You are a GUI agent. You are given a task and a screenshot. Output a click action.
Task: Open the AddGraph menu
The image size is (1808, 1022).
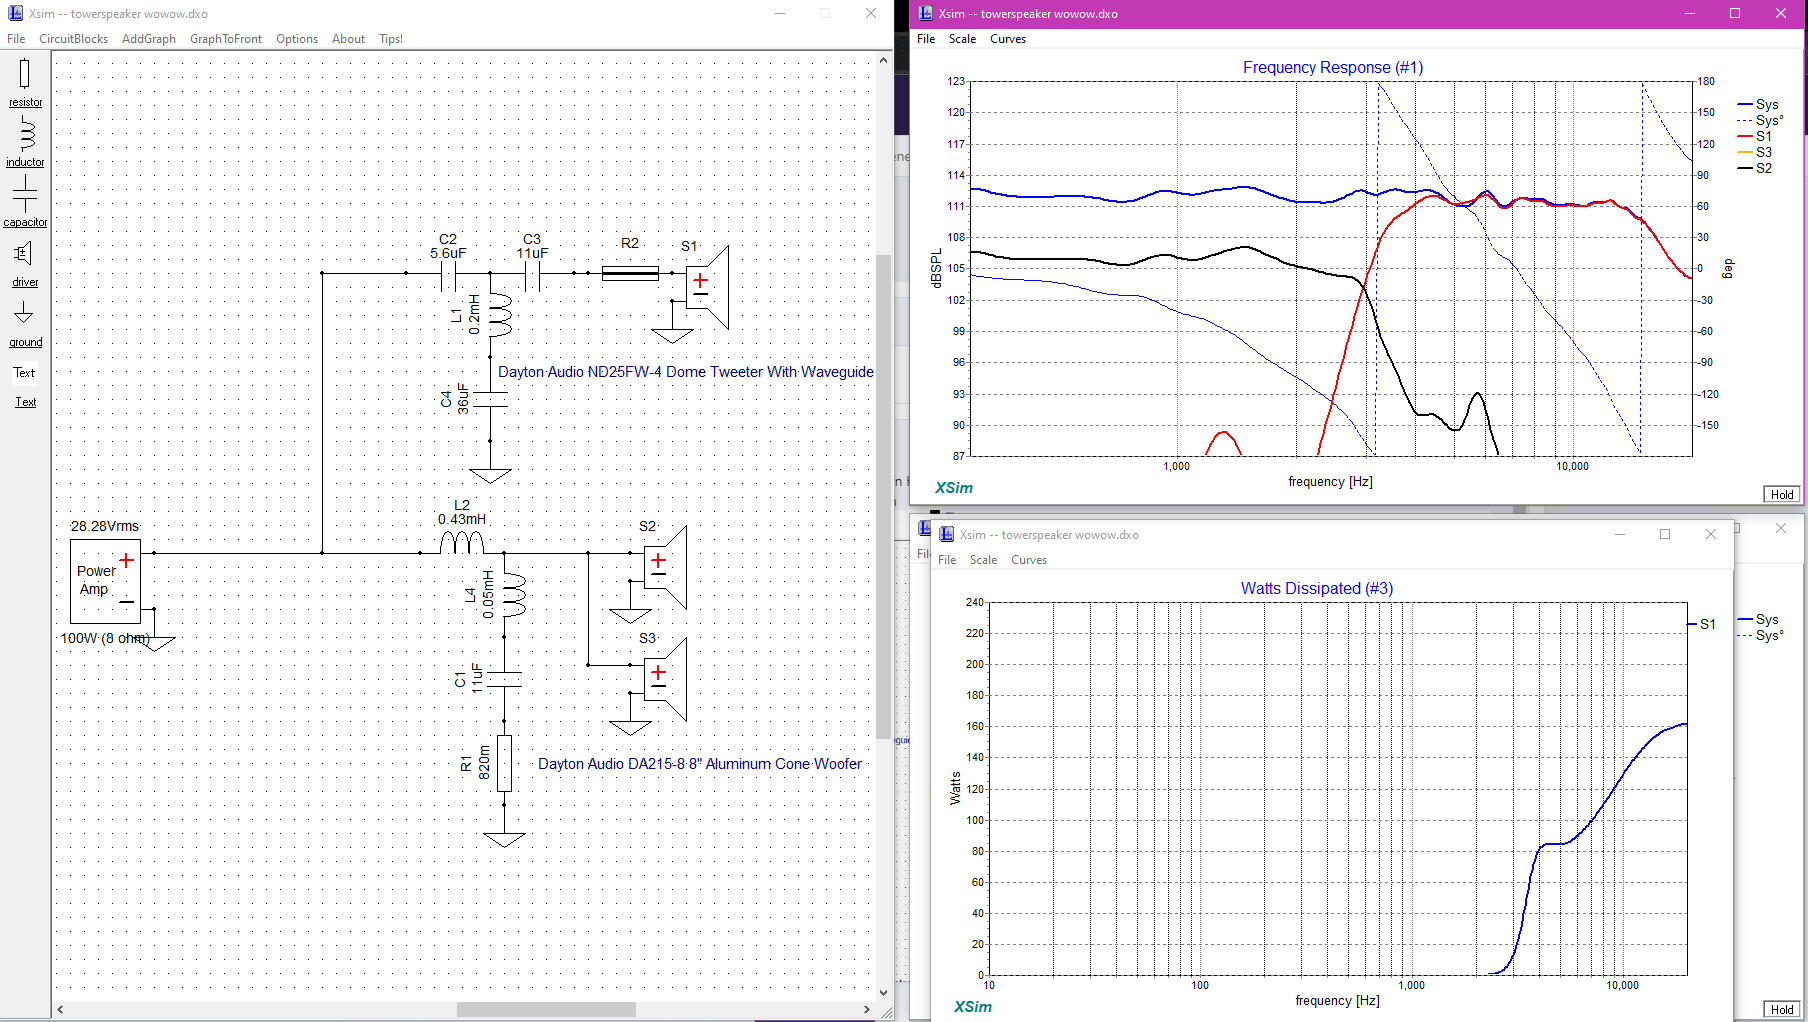click(149, 39)
